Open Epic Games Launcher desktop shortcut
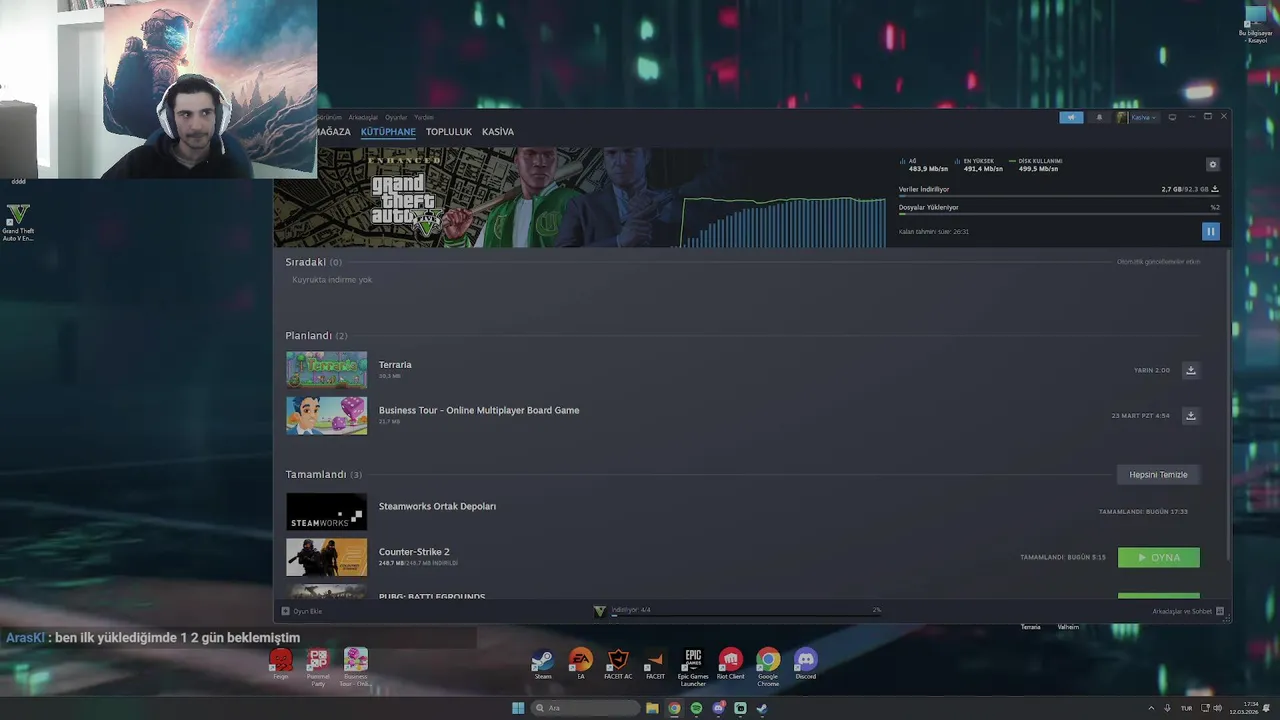The image size is (1280, 720). click(x=693, y=667)
